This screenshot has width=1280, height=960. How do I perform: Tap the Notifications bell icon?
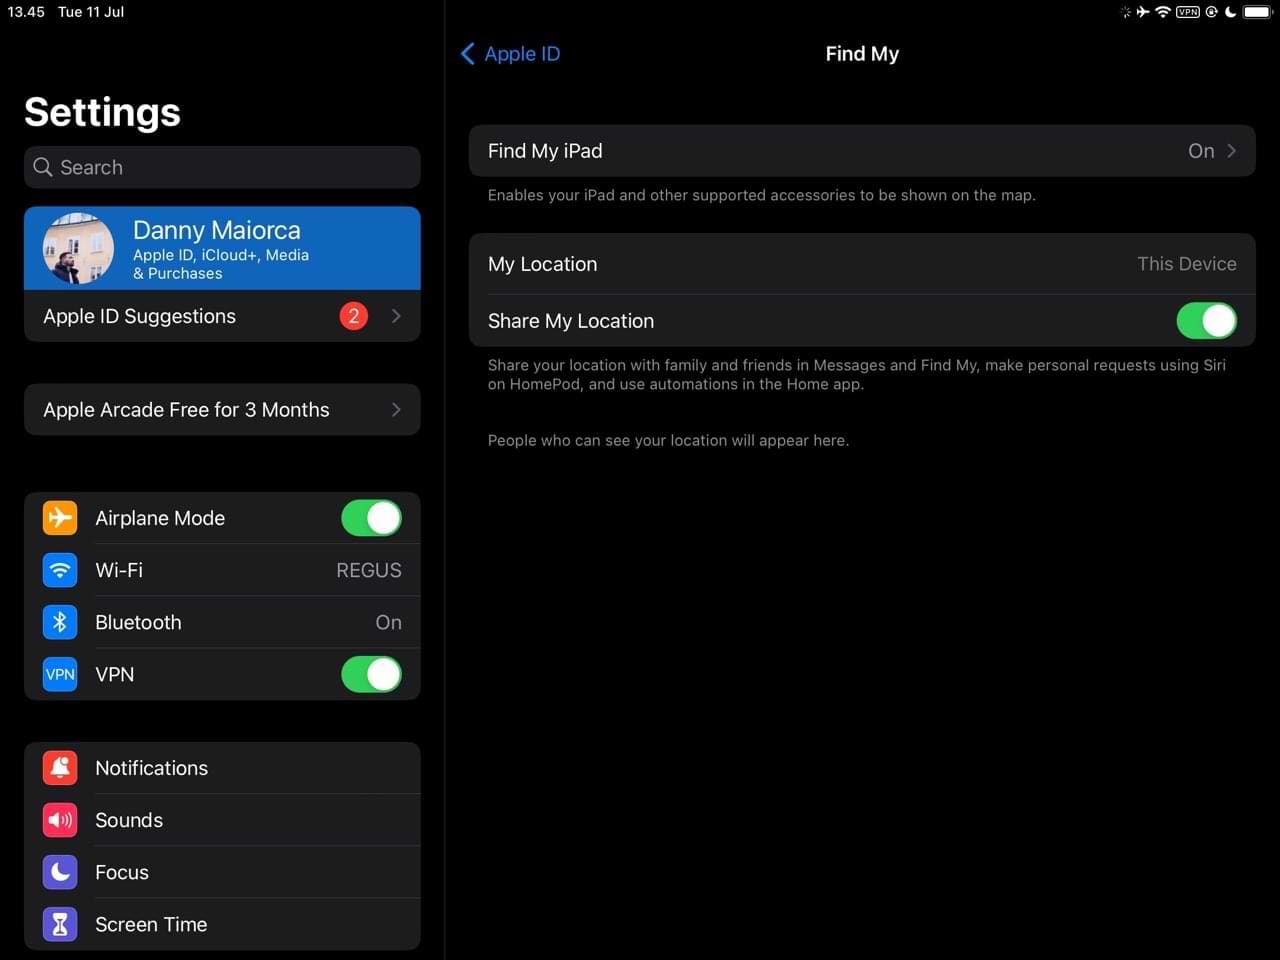click(x=60, y=768)
